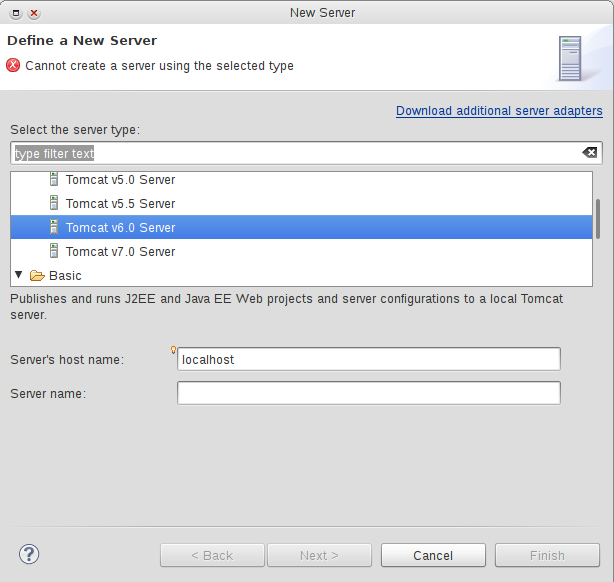Screen dimensions: 614x582
Task: Click the 'Cannot create a server' error text
Action: tap(159, 65)
